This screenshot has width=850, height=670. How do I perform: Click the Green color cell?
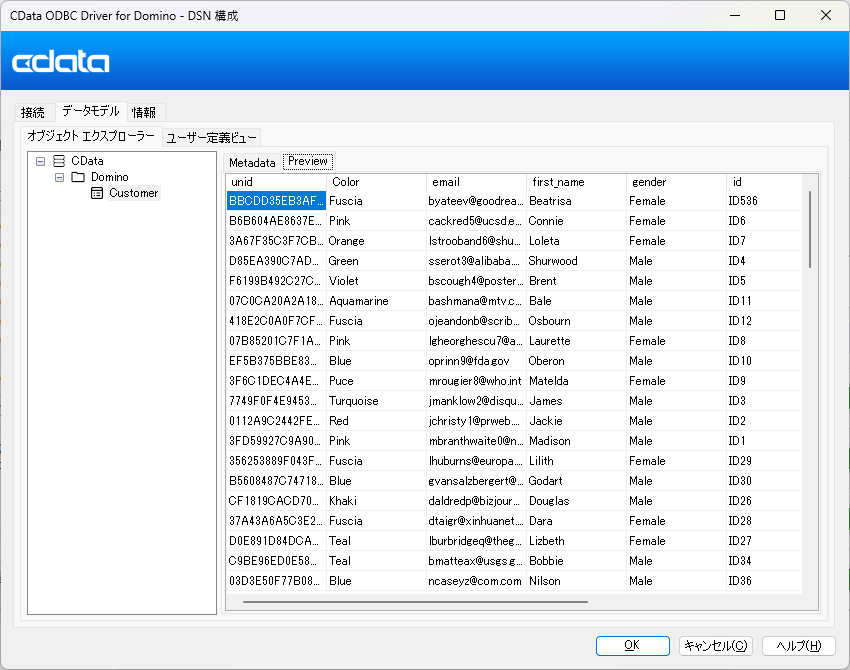click(x=376, y=261)
